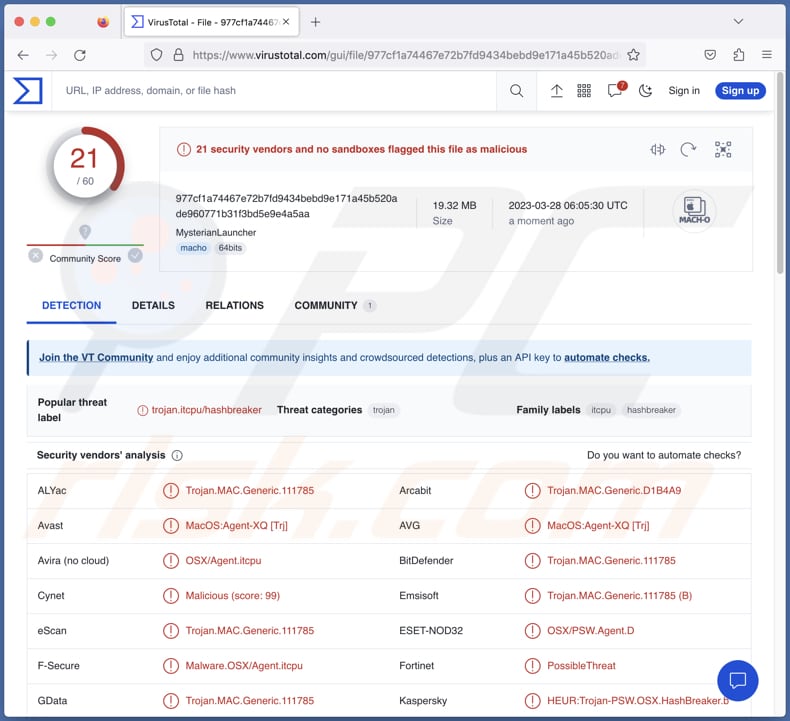Viewport: 790px width, 721px height.
Task: Click the reanalyze file refresh icon
Action: pyautogui.click(x=688, y=149)
